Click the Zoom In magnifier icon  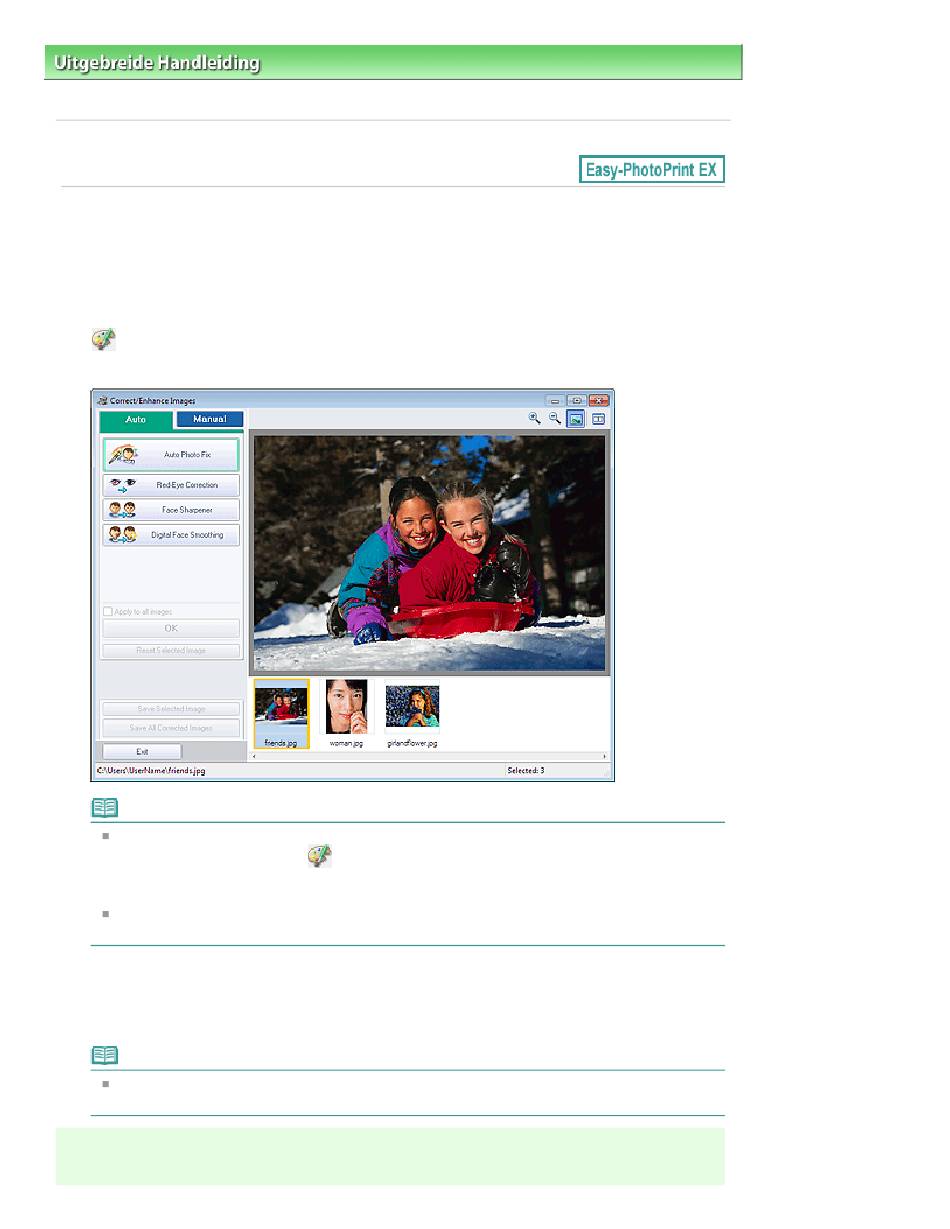535,420
